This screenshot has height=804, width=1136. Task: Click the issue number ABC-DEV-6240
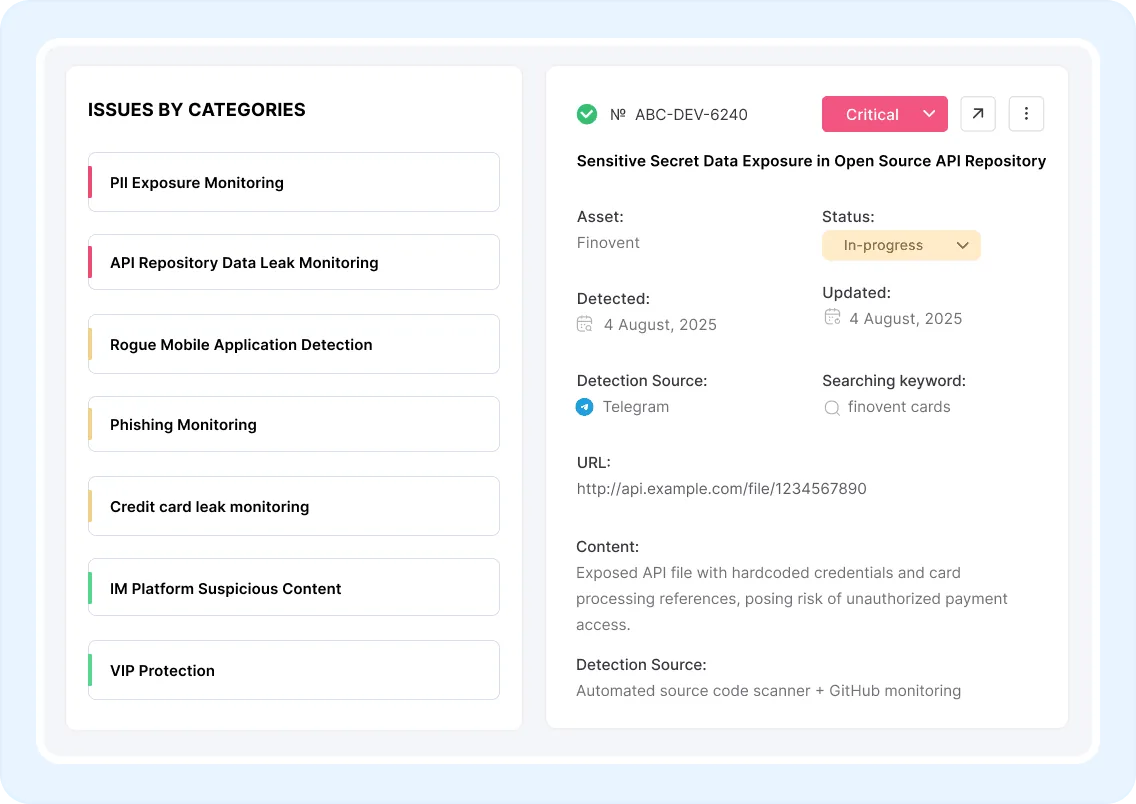pos(691,115)
